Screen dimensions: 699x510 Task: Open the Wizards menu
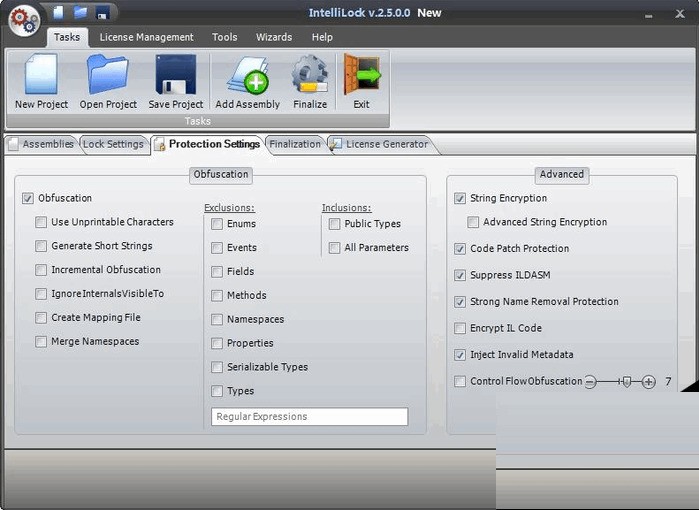pos(274,37)
